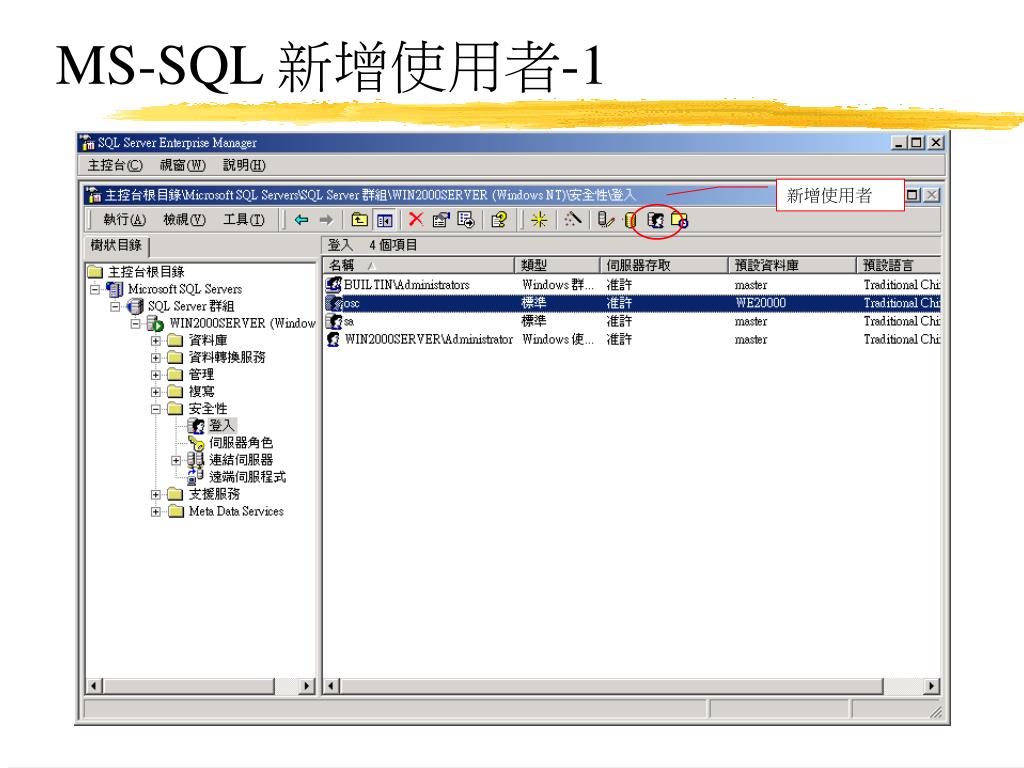Click the Enterprise Manager title bar icon
The width and height of the screenshot is (1024, 768).
coord(88,142)
